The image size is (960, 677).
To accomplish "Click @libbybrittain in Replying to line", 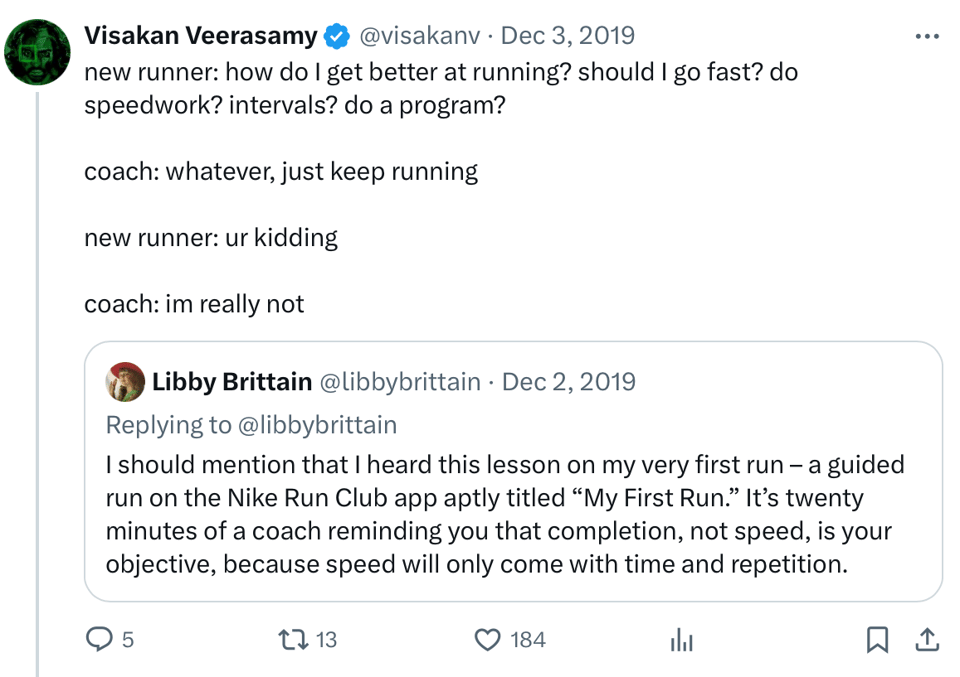I will pos(317,425).
